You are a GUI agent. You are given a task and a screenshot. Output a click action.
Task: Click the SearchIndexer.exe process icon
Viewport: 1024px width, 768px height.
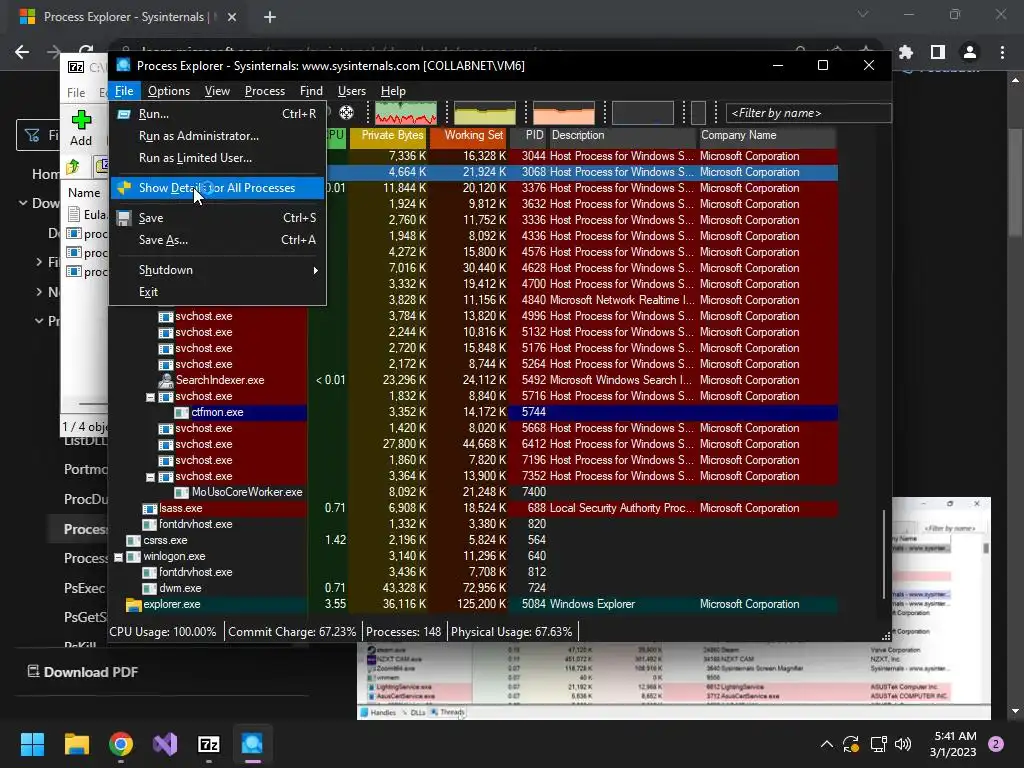click(x=166, y=380)
